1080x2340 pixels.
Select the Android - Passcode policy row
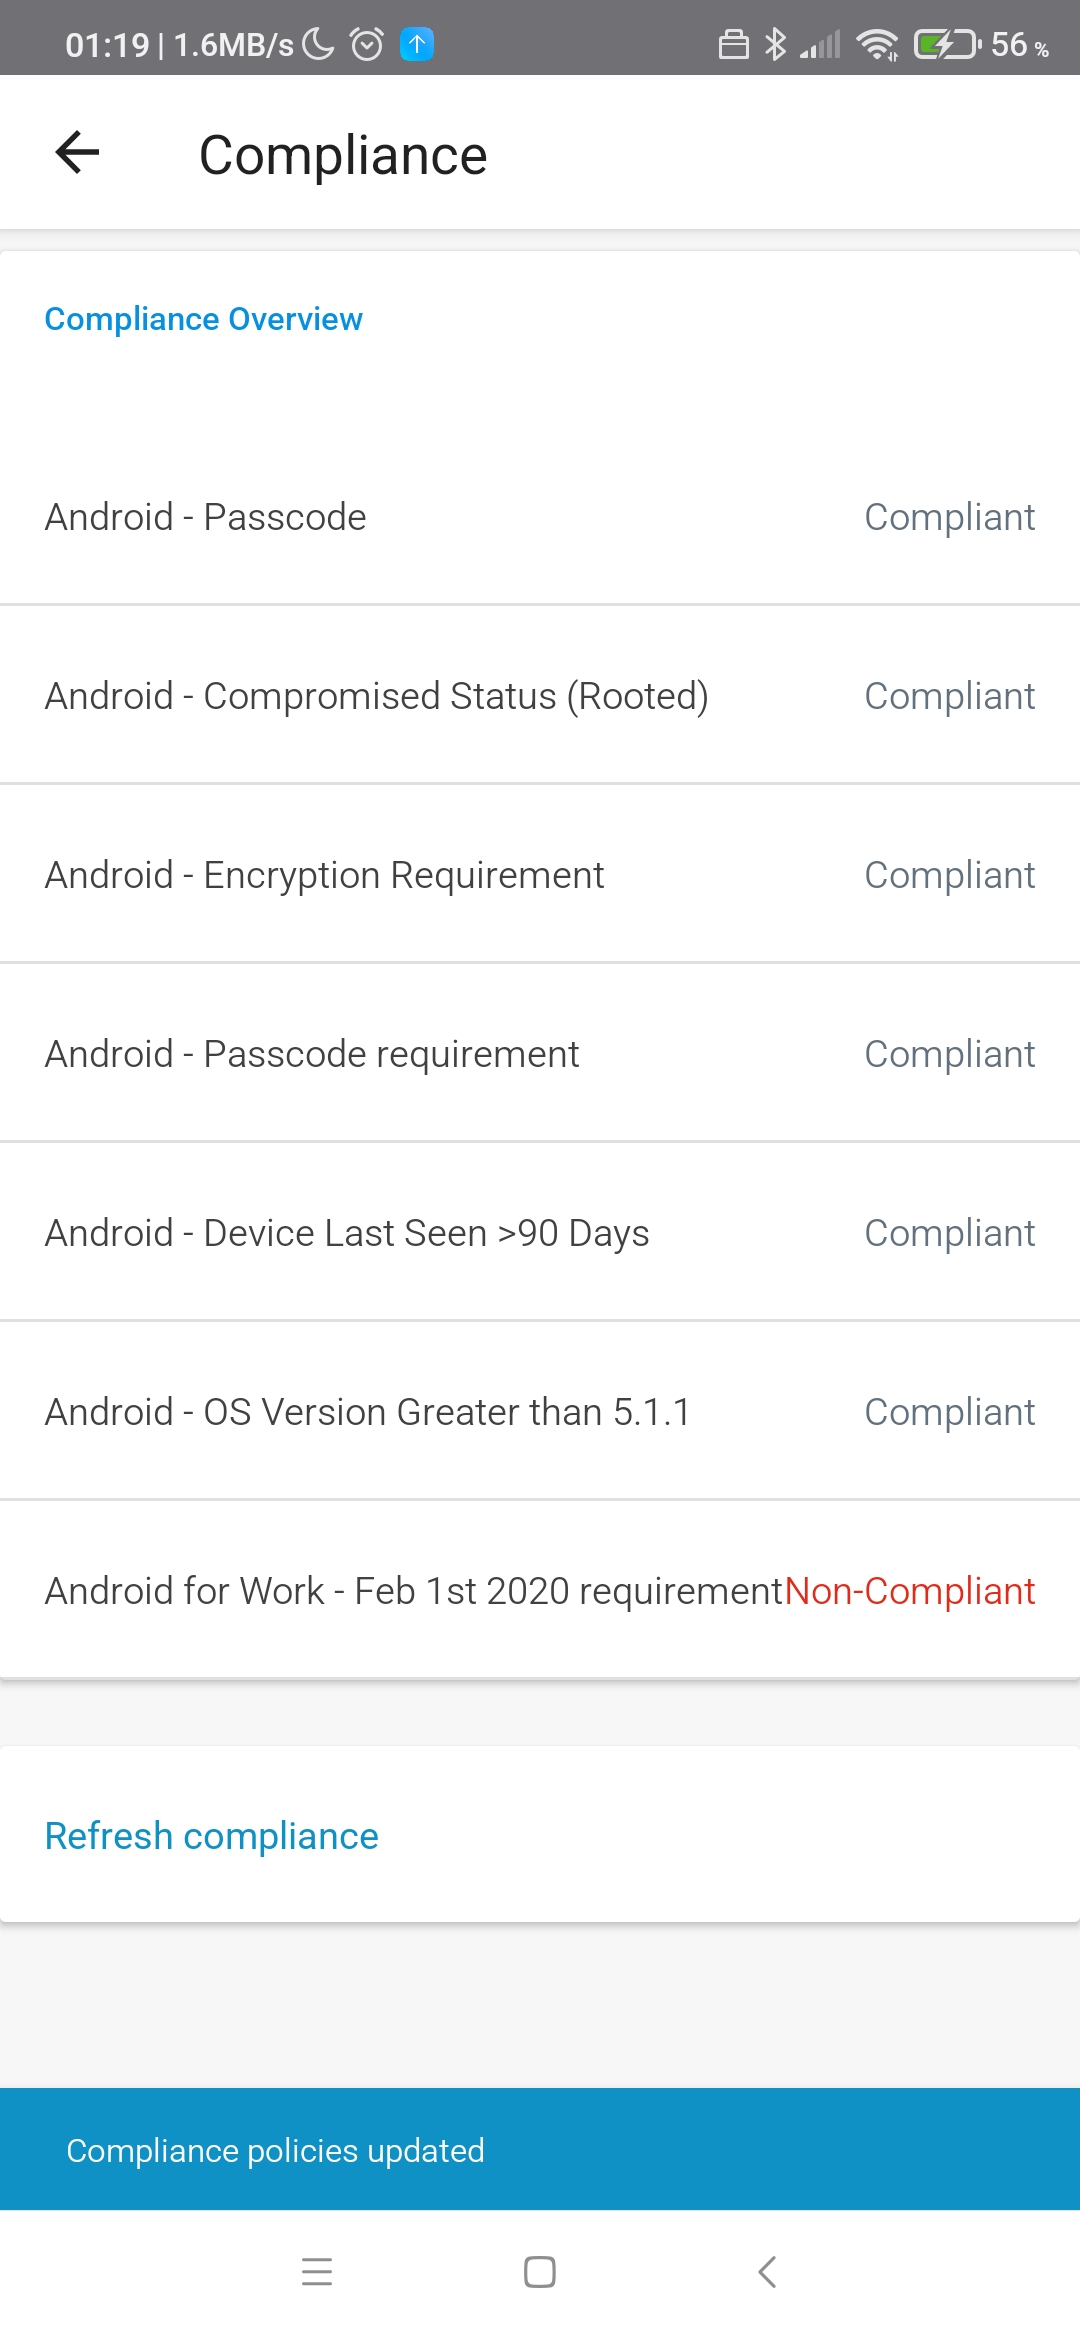click(x=540, y=517)
